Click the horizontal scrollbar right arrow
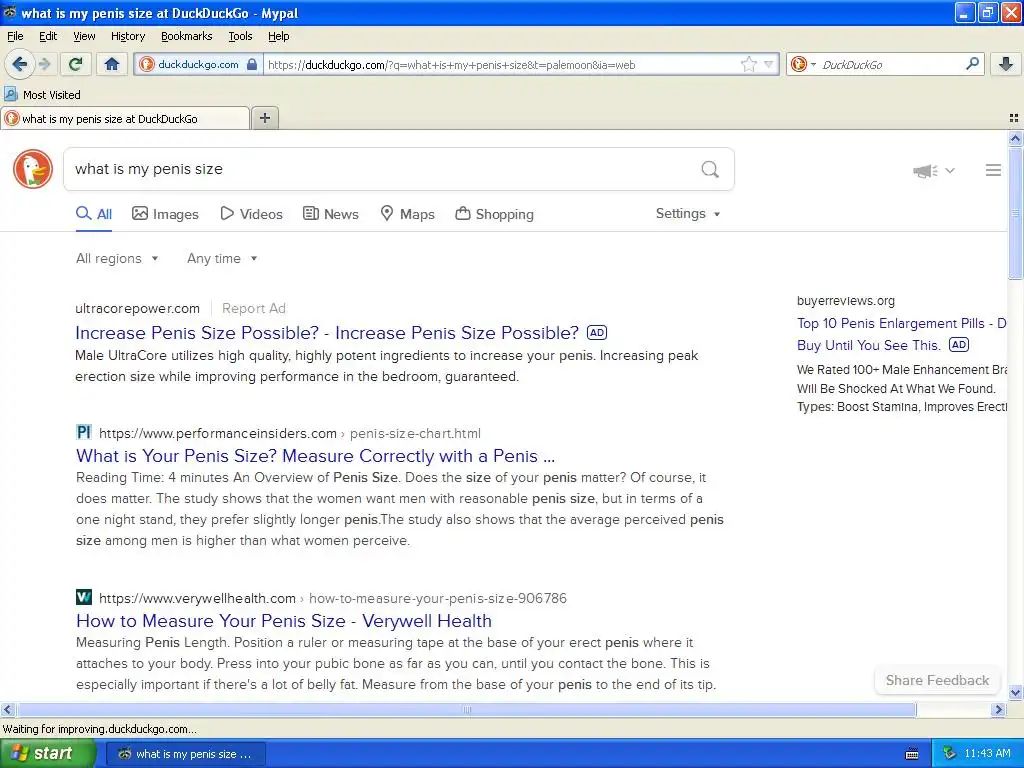Viewport: 1024px width, 768px height. pyautogui.click(x=997, y=709)
